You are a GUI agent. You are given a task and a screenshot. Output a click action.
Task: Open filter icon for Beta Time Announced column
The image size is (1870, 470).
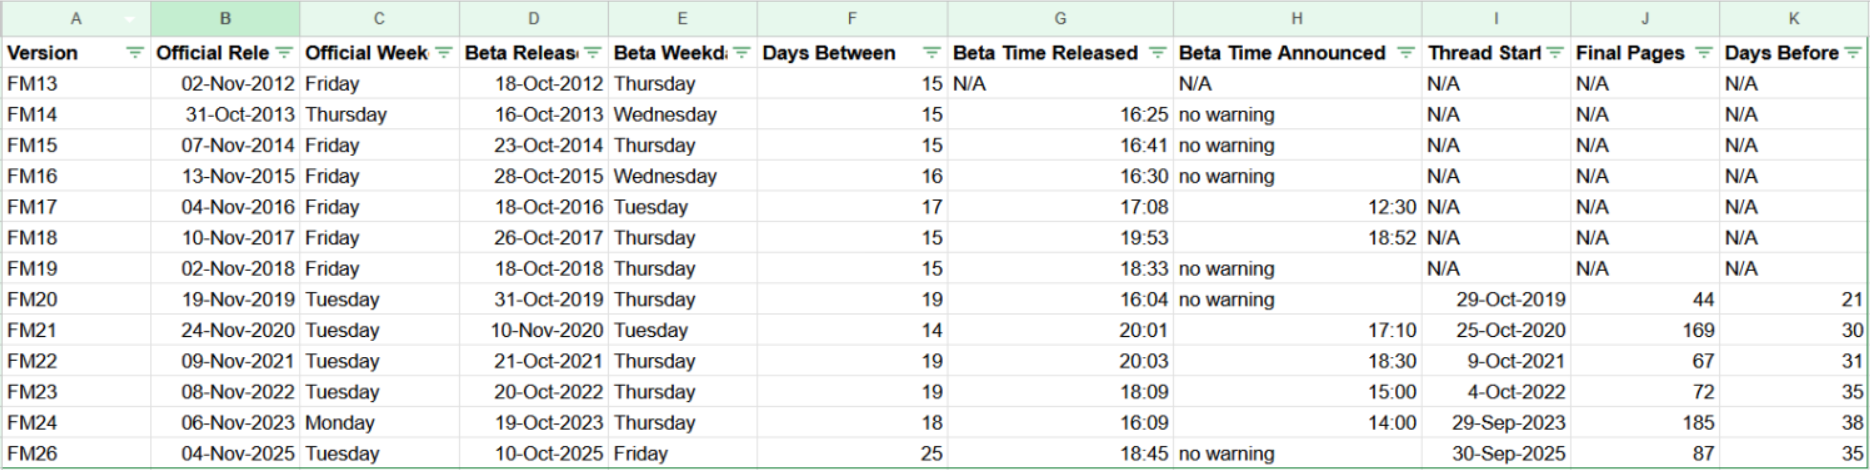coord(1406,53)
